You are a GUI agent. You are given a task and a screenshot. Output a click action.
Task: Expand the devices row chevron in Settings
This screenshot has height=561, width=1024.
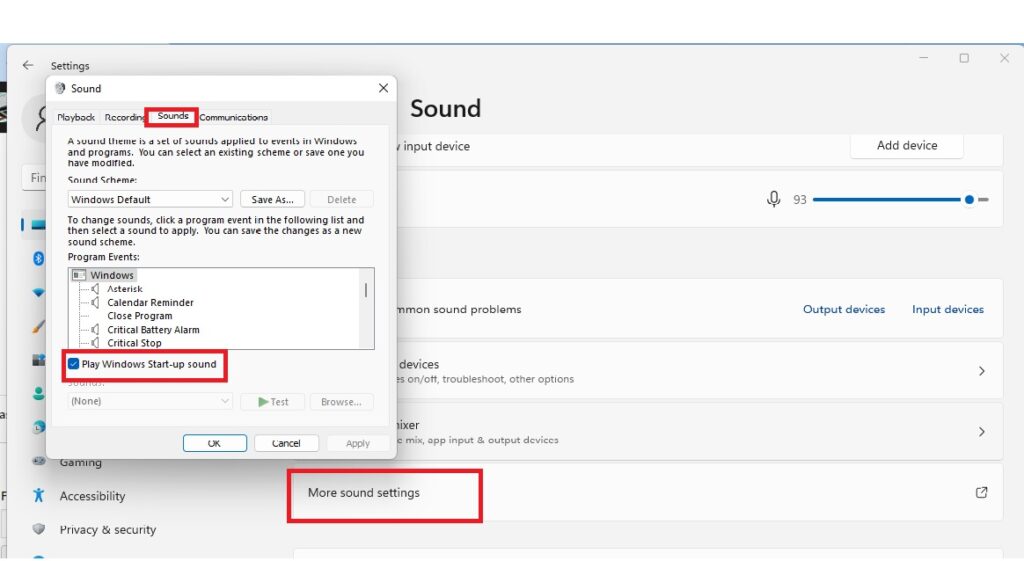click(x=982, y=371)
